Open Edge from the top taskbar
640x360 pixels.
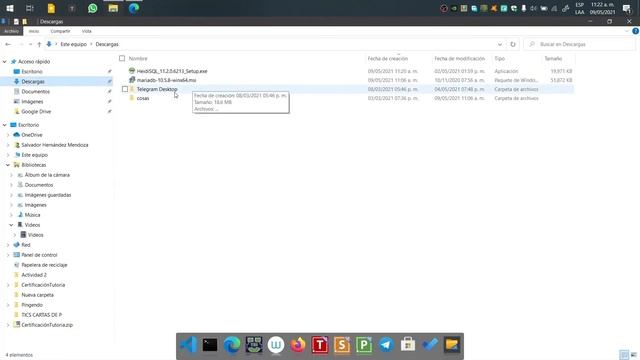coord(134,8)
